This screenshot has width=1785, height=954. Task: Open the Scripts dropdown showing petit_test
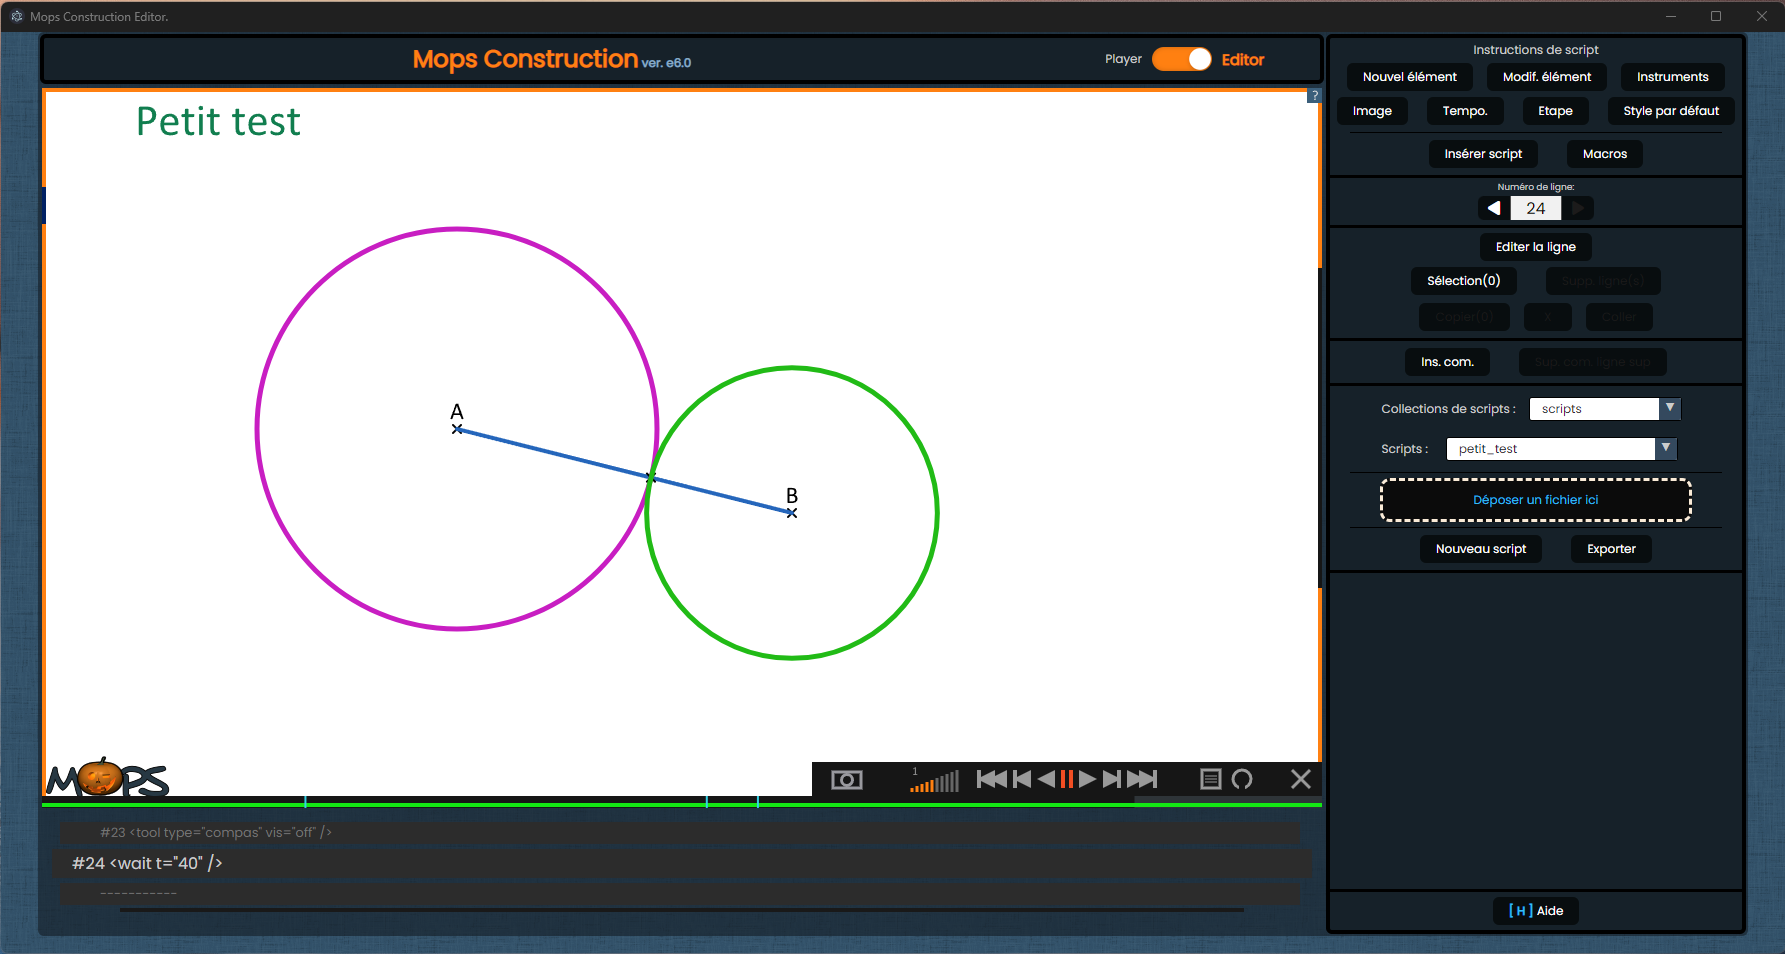(1665, 449)
